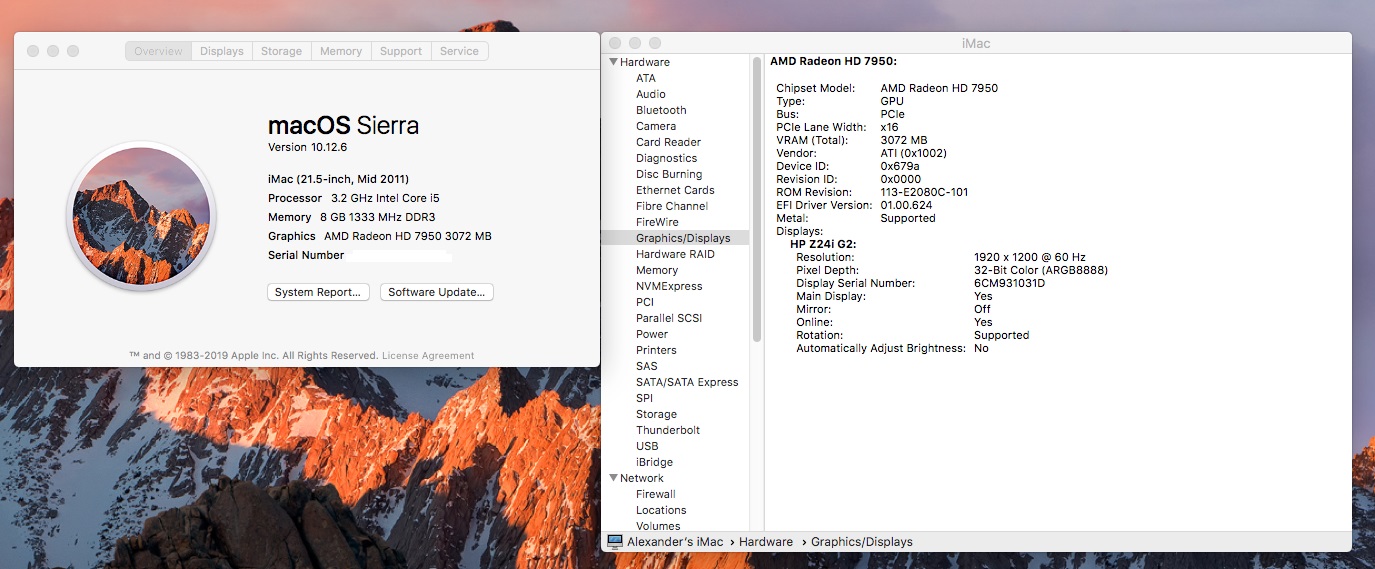Select PCI in the sidebar
This screenshot has height=569, width=1375.
(645, 302)
